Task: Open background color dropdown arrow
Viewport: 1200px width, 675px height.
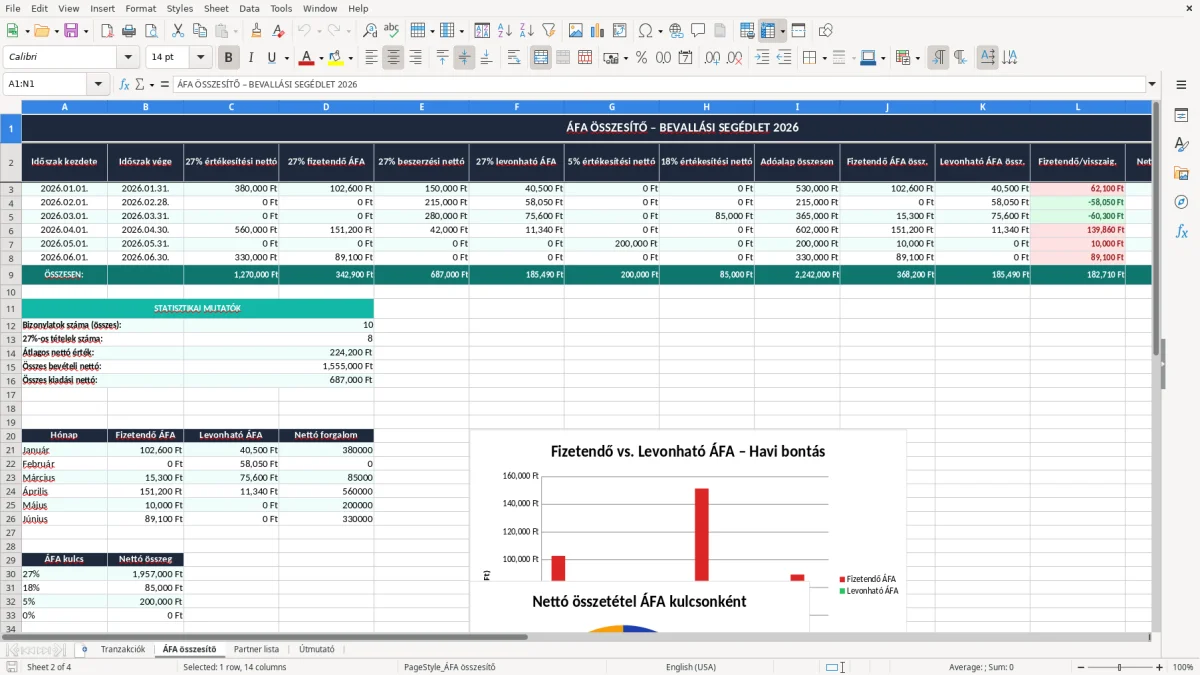Action: (x=350, y=58)
